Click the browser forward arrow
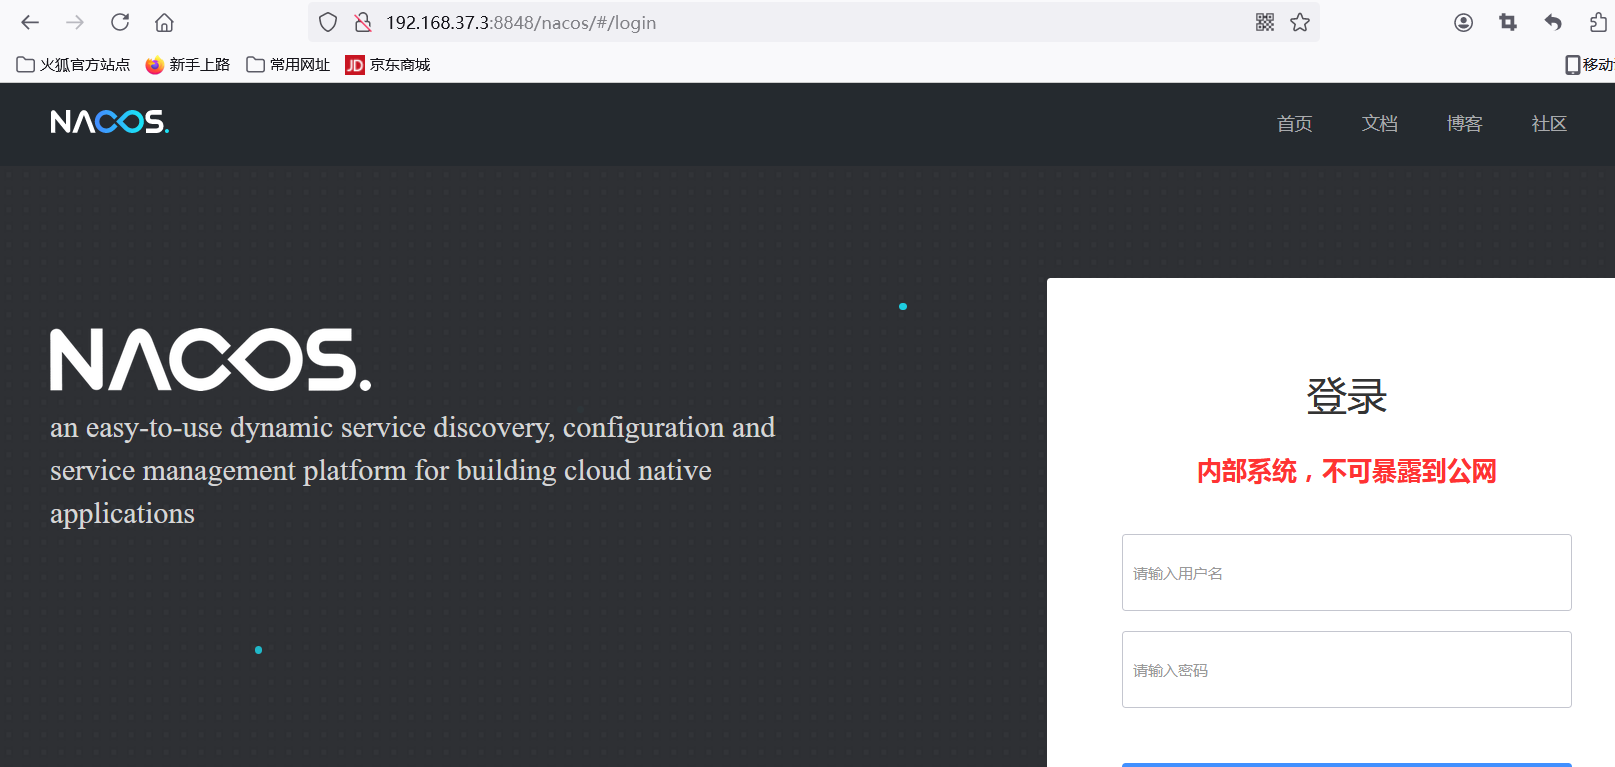 pyautogui.click(x=75, y=22)
